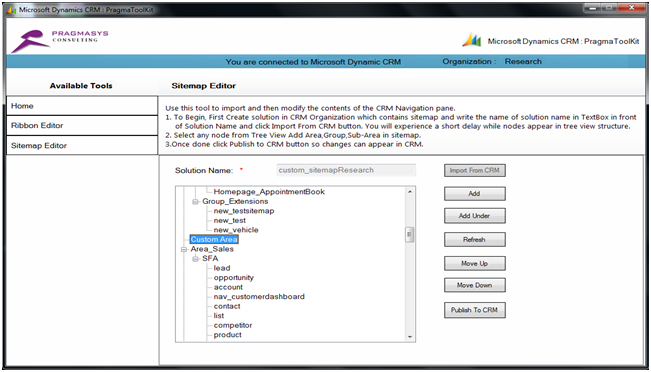The width and height of the screenshot is (651, 372).
Task: Click the Import From CRM button
Action: pyautogui.click(x=475, y=170)
